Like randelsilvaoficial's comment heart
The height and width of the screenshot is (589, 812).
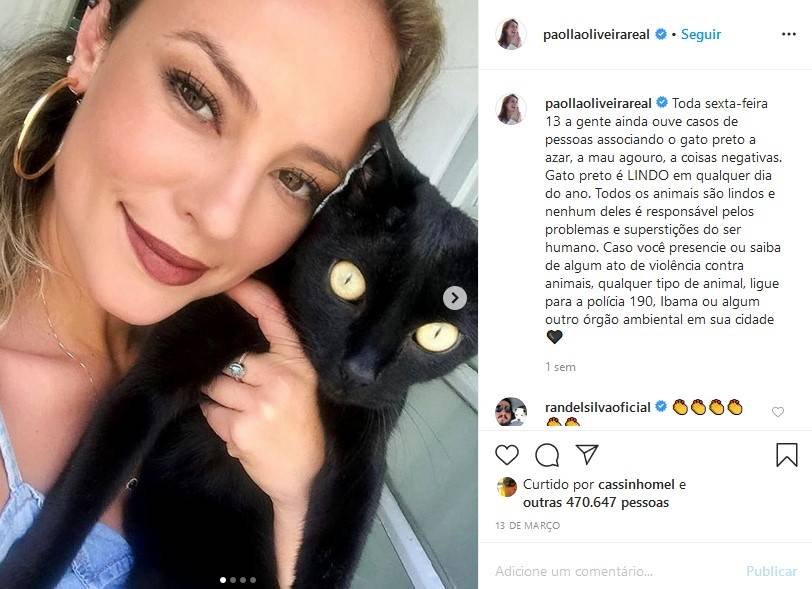click(778, 412)
